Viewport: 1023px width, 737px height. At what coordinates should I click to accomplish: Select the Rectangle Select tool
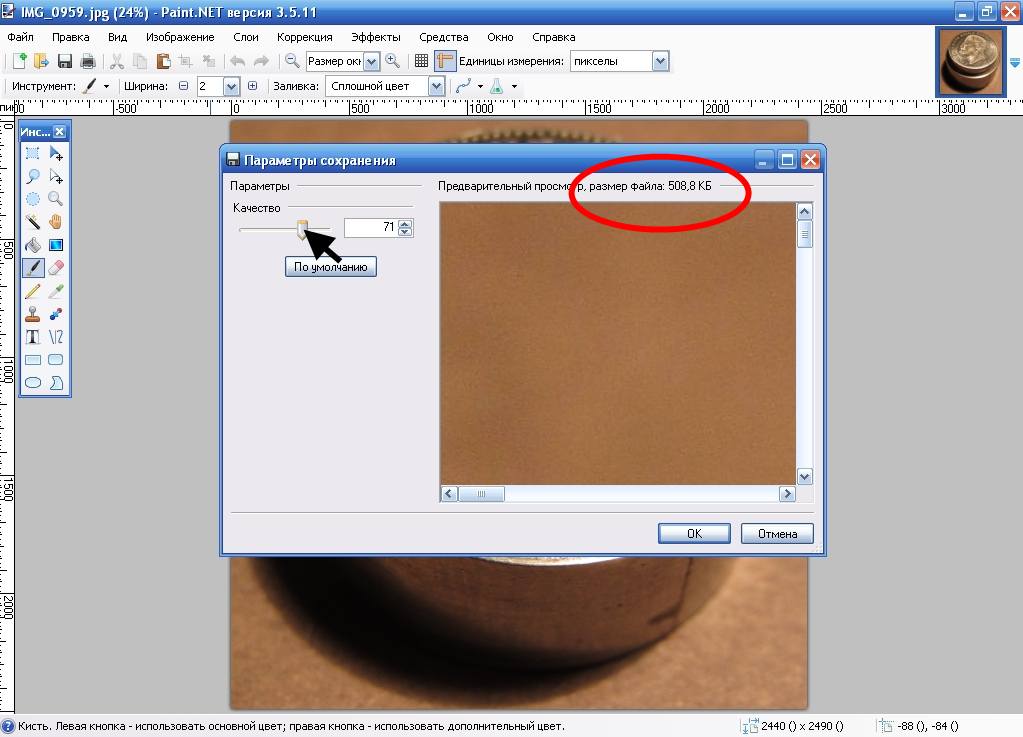point(33,154)
